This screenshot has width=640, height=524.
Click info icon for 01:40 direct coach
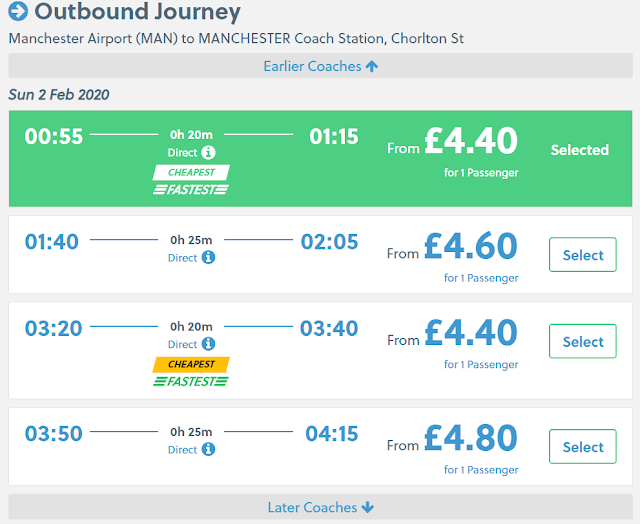pos(208,258)
